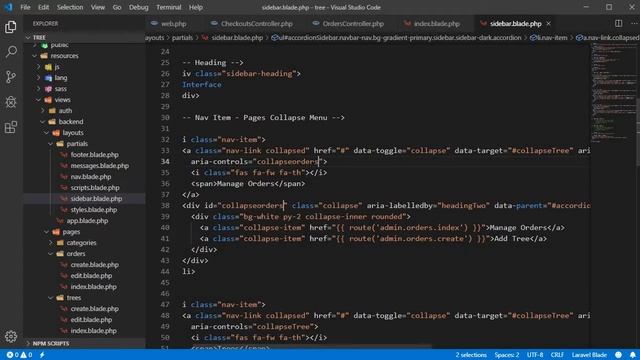Open the Selection menu
Viewport: 640px width, 360px height.
pos(70,7)
